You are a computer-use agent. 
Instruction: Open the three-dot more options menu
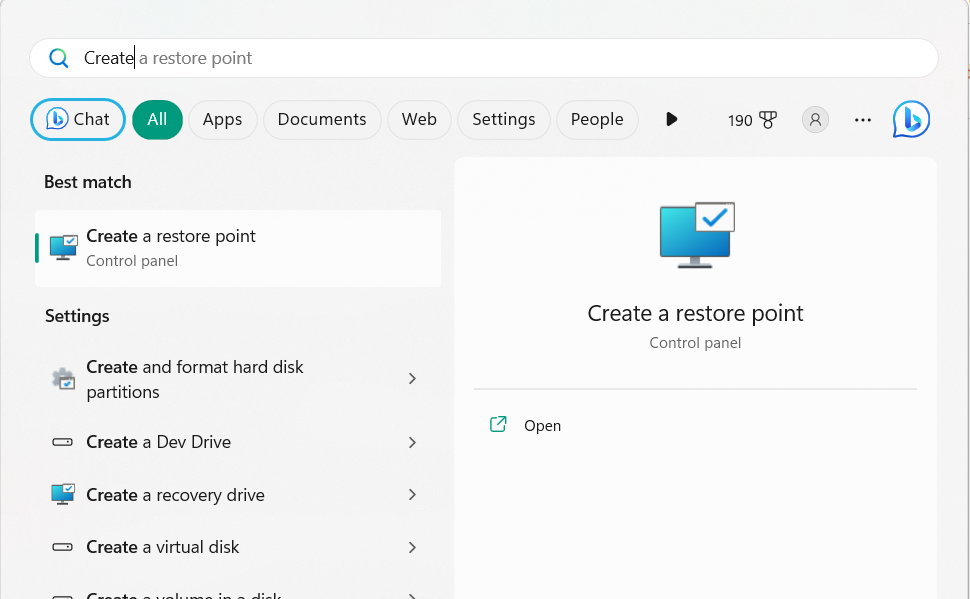click(863, 120)
